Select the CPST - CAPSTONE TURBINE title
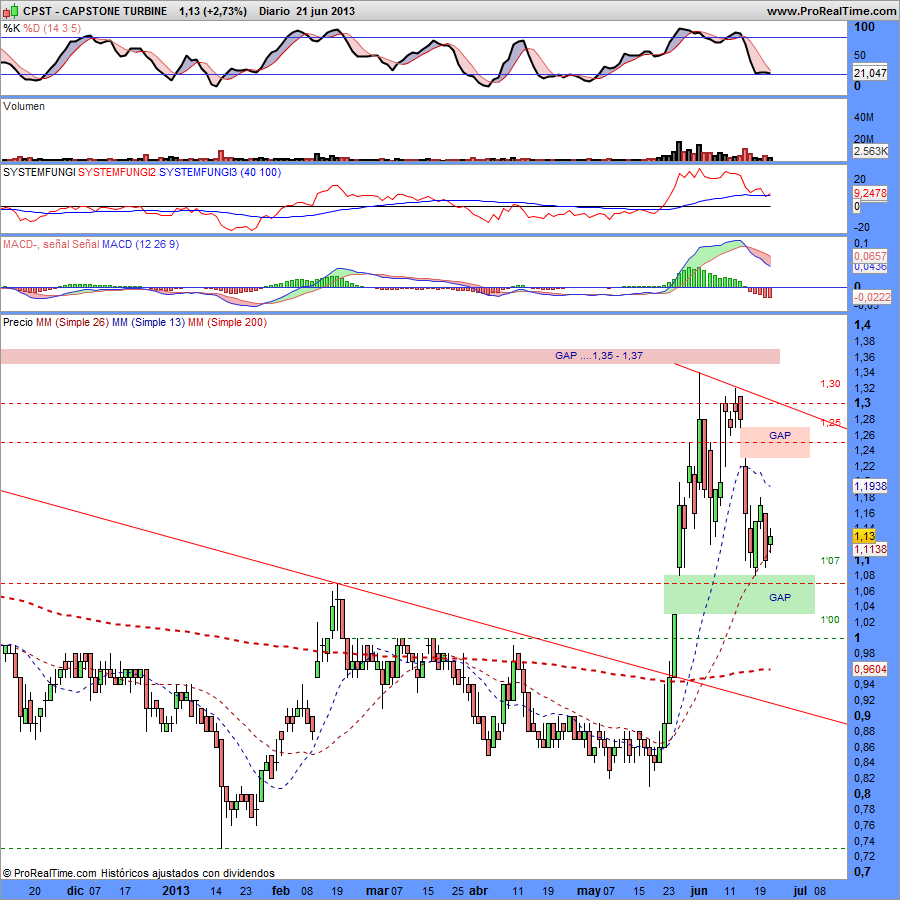Viewport: 900px width, 900px height. pos(95,11)
